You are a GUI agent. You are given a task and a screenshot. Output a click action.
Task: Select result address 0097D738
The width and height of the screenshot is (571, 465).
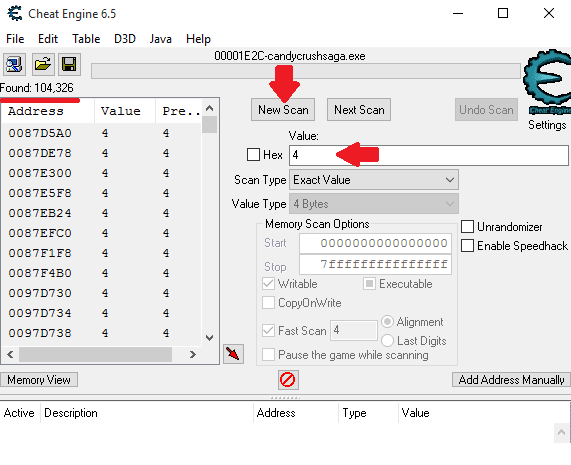pos(40,333)
